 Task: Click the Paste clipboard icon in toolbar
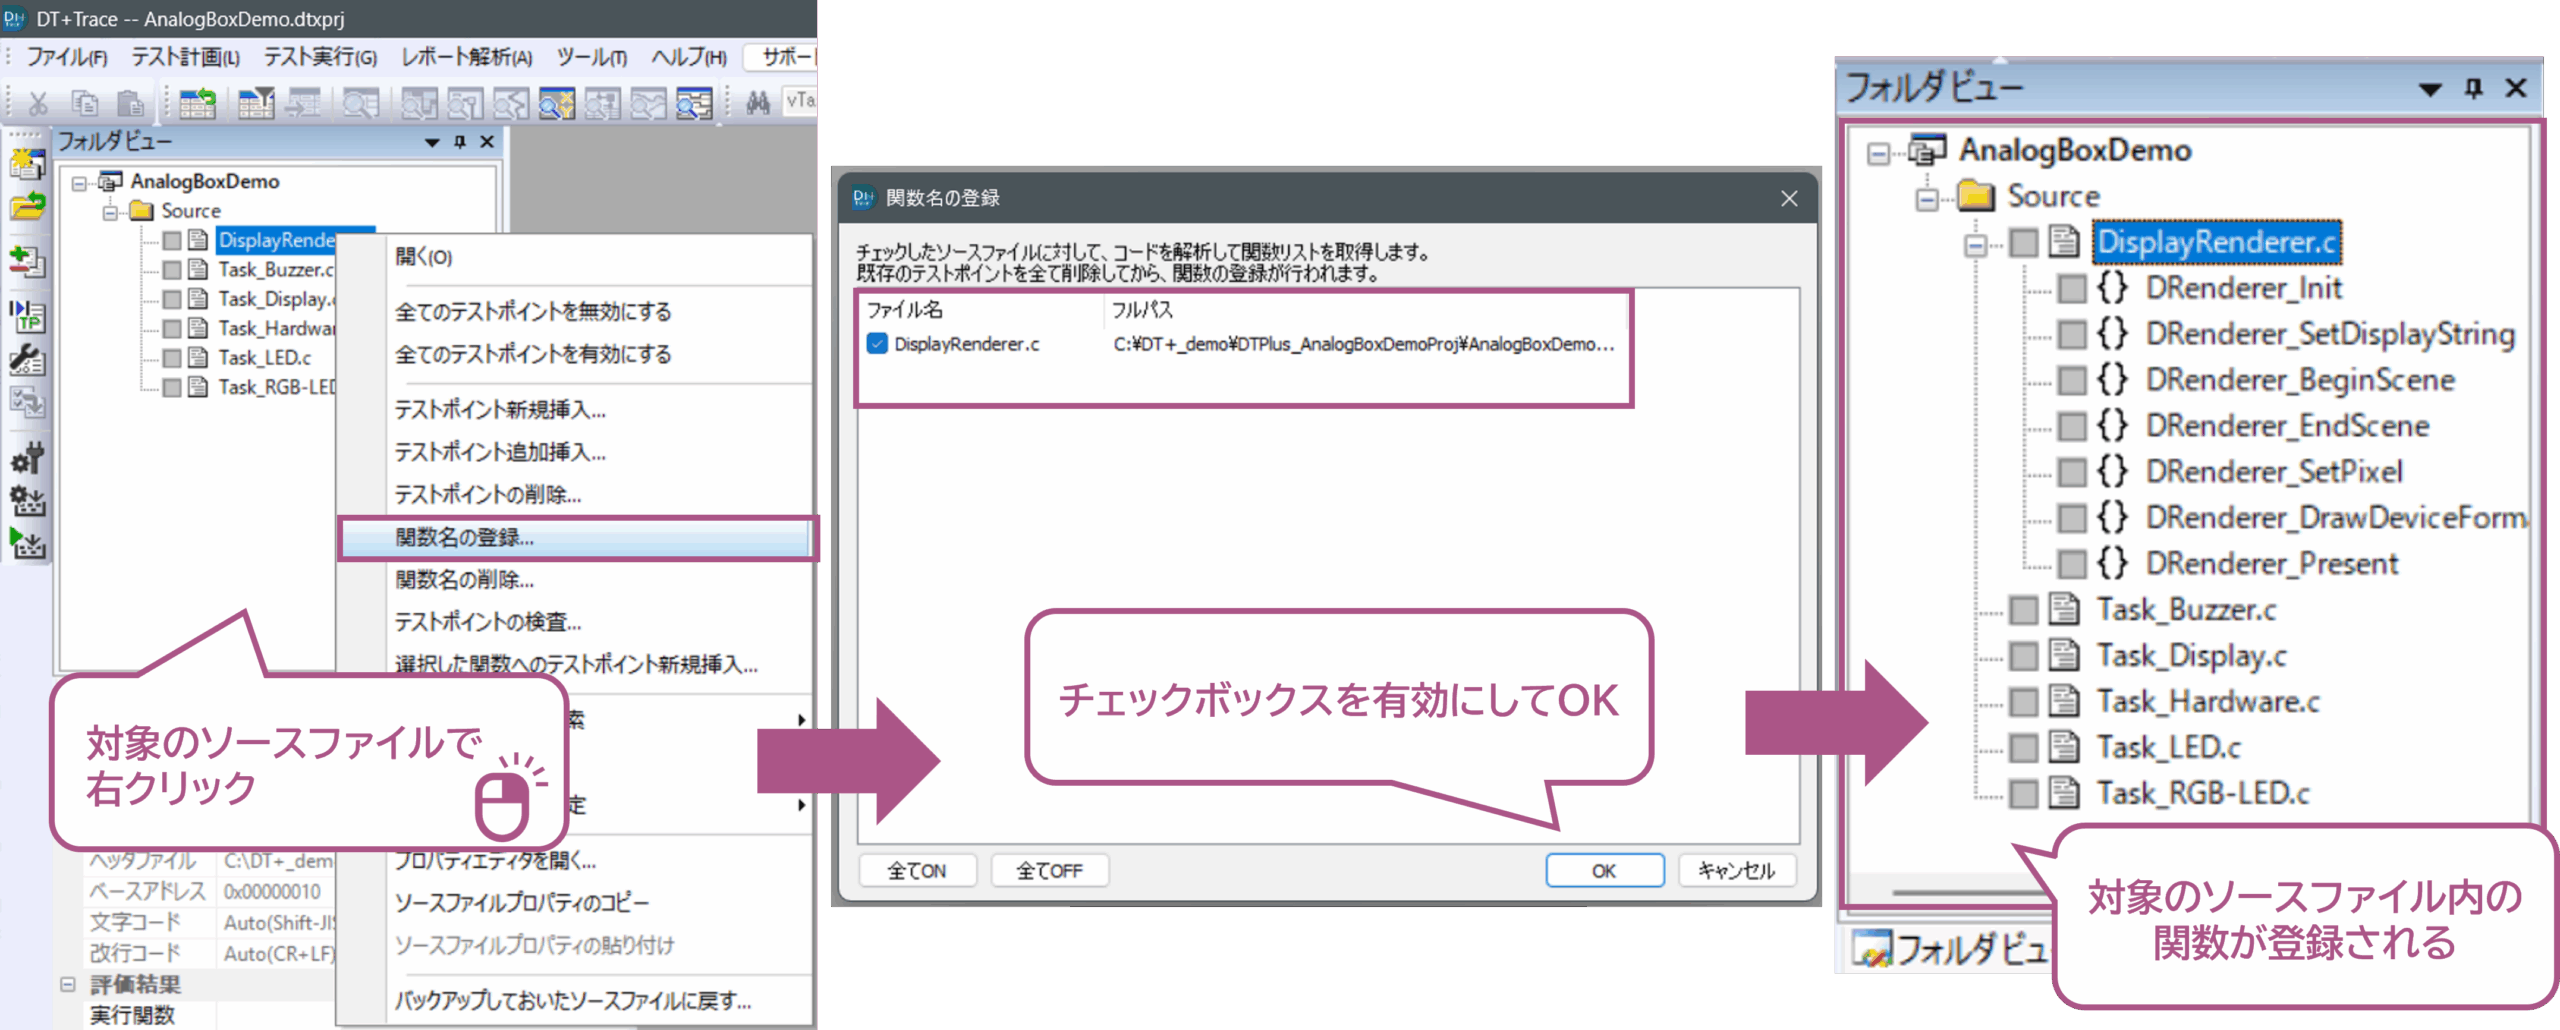click(x=130, y=102)
